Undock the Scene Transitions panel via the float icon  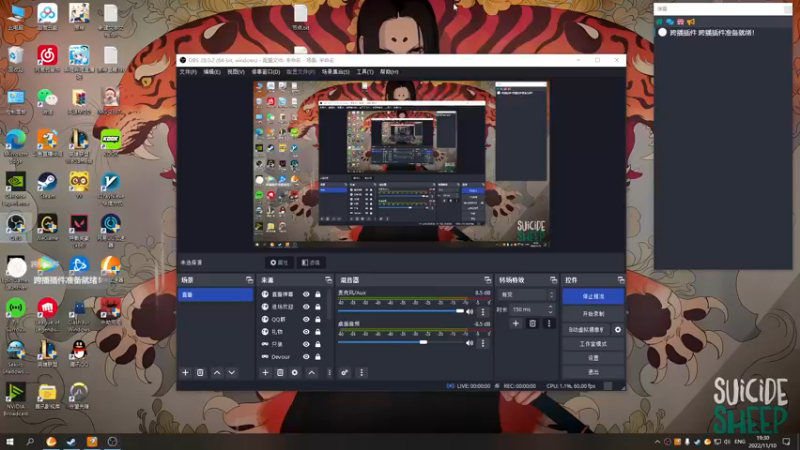tap(553, 280)
